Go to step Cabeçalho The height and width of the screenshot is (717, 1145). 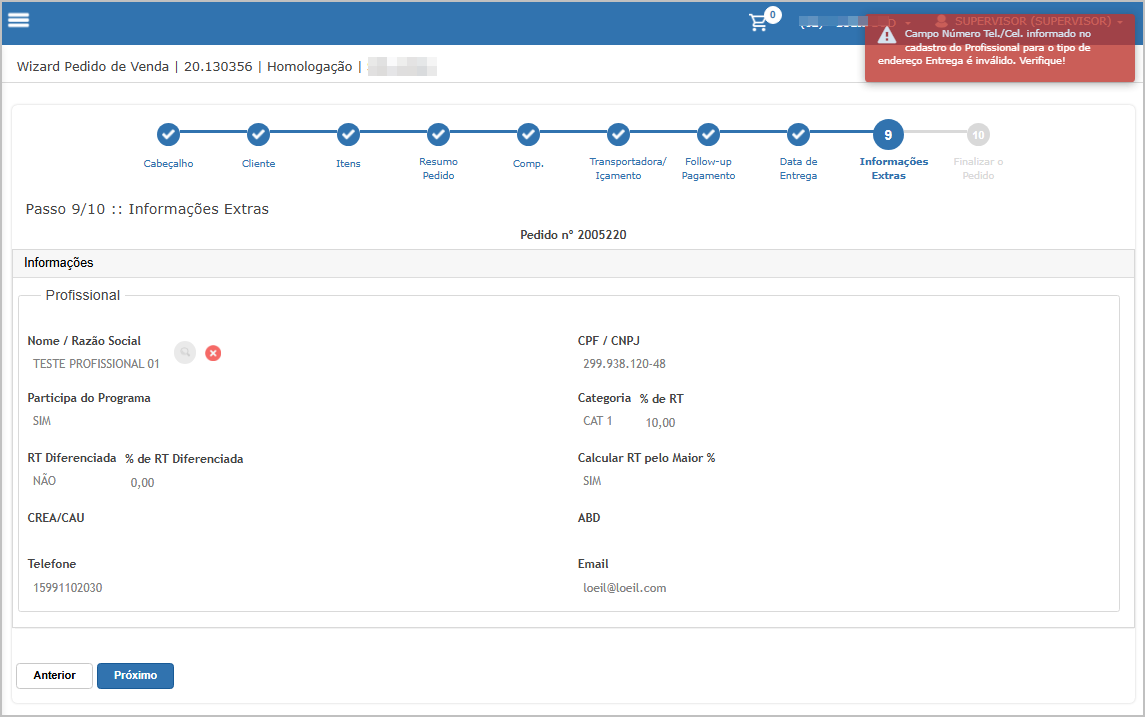coord(168,134)
